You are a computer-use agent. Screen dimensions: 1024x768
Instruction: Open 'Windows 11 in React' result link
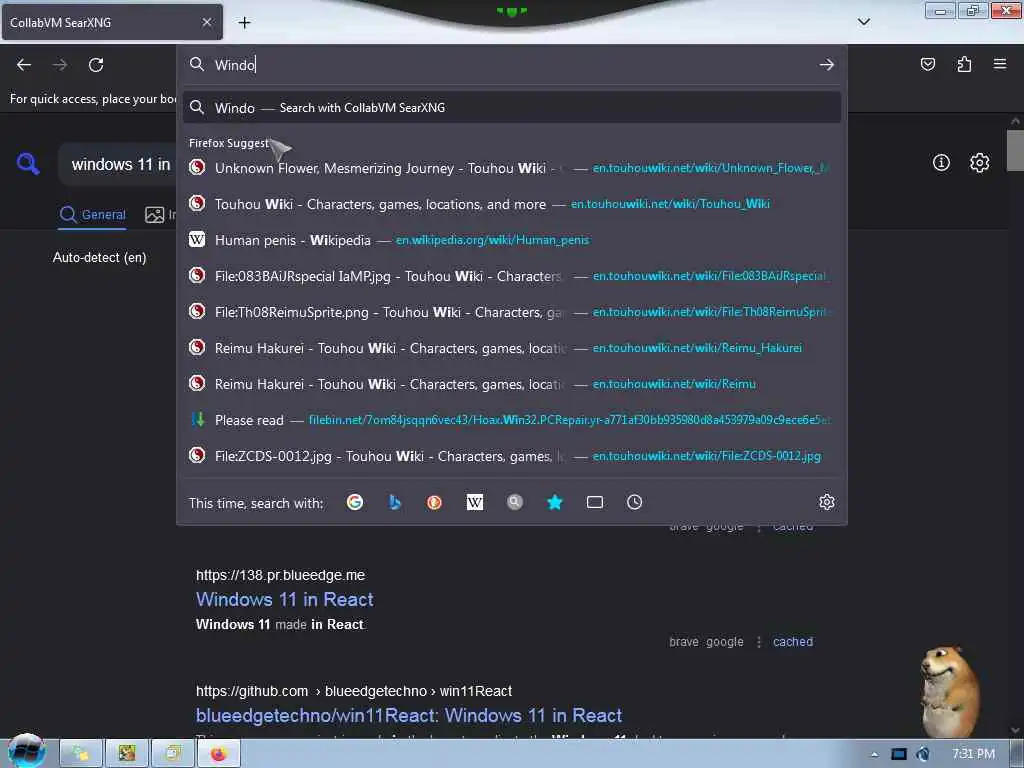pos(285,599)
